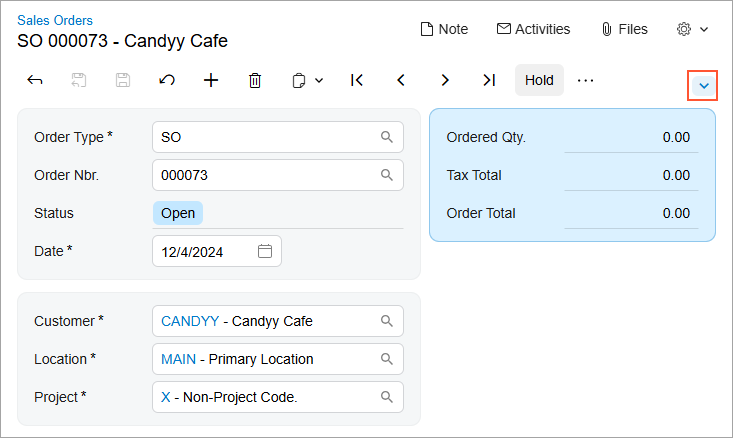
Task: Open the settings gear dropdown menu
Action: click(x=692, y=30)
